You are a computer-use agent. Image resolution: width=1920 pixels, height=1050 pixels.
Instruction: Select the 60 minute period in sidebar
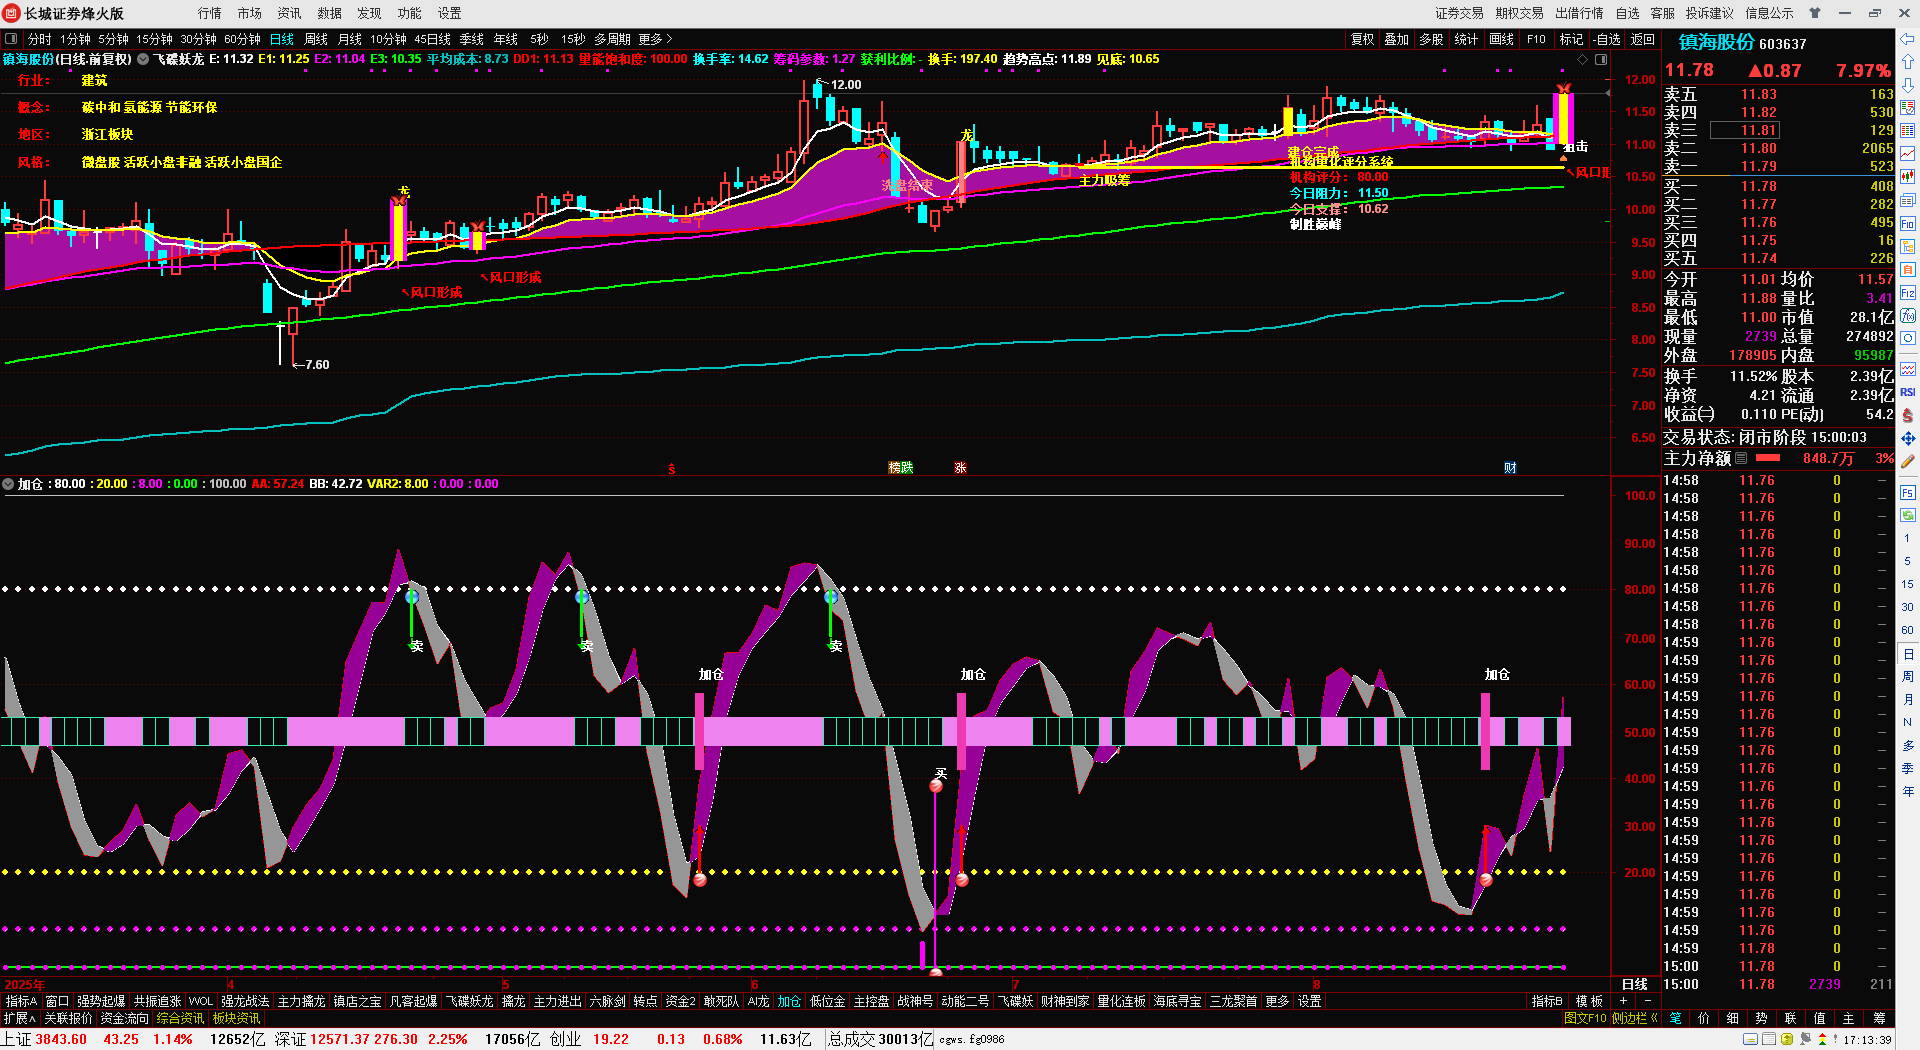[1908, 630]
